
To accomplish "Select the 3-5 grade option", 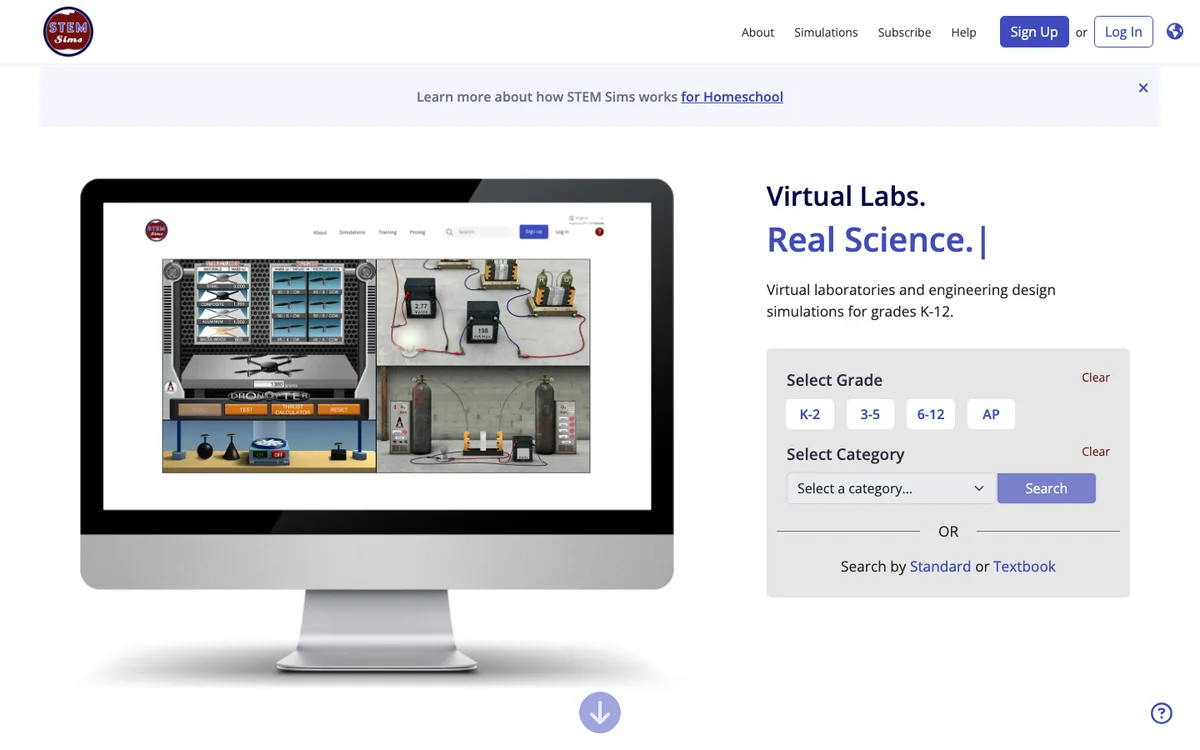I will [870, 414].
